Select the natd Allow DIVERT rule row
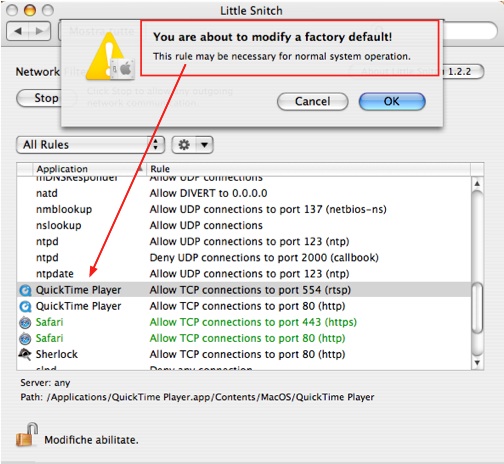 [244, 193]
